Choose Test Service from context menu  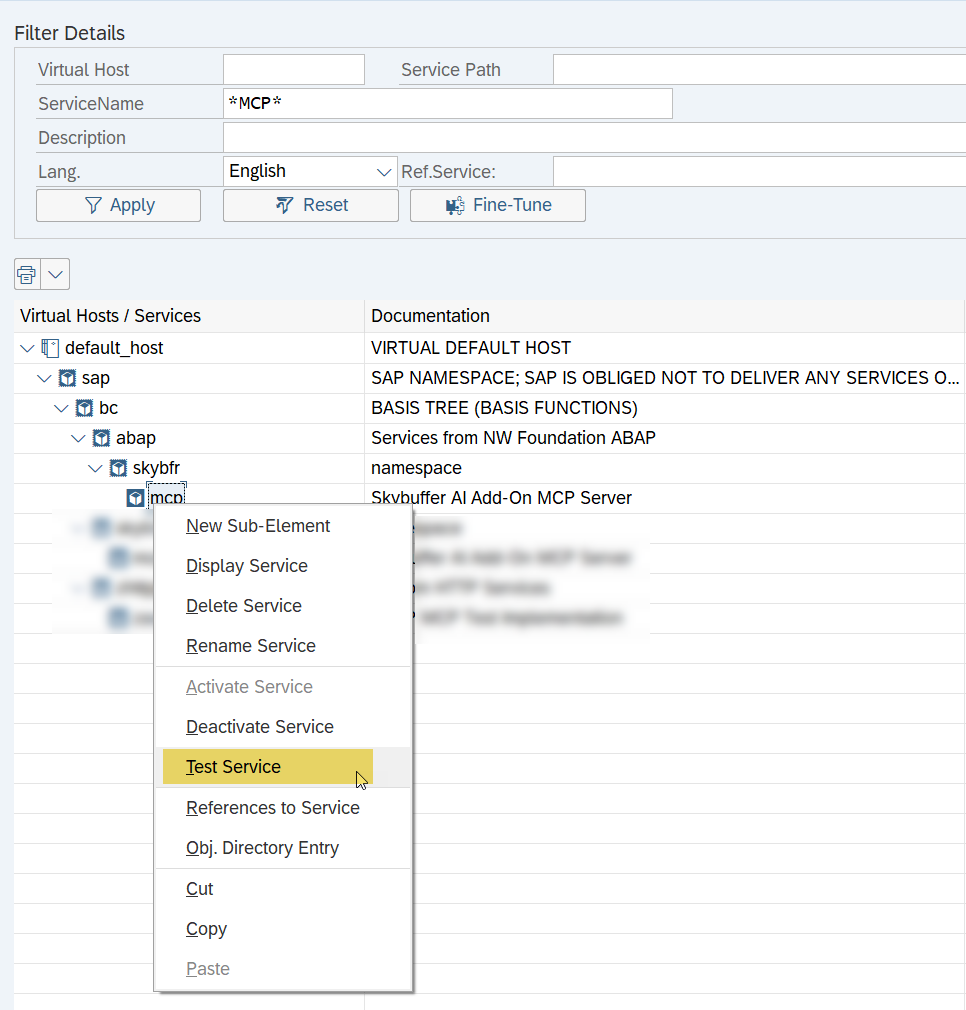(234, 767)
